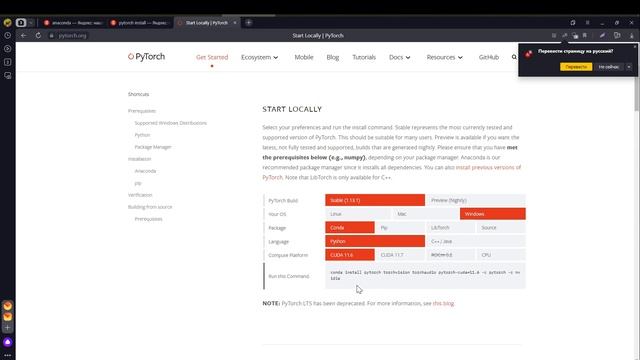Open 'install previous versions of PyTorch' link
The height and width of the screenshot is (360, 640).
[x=391, y=172]
